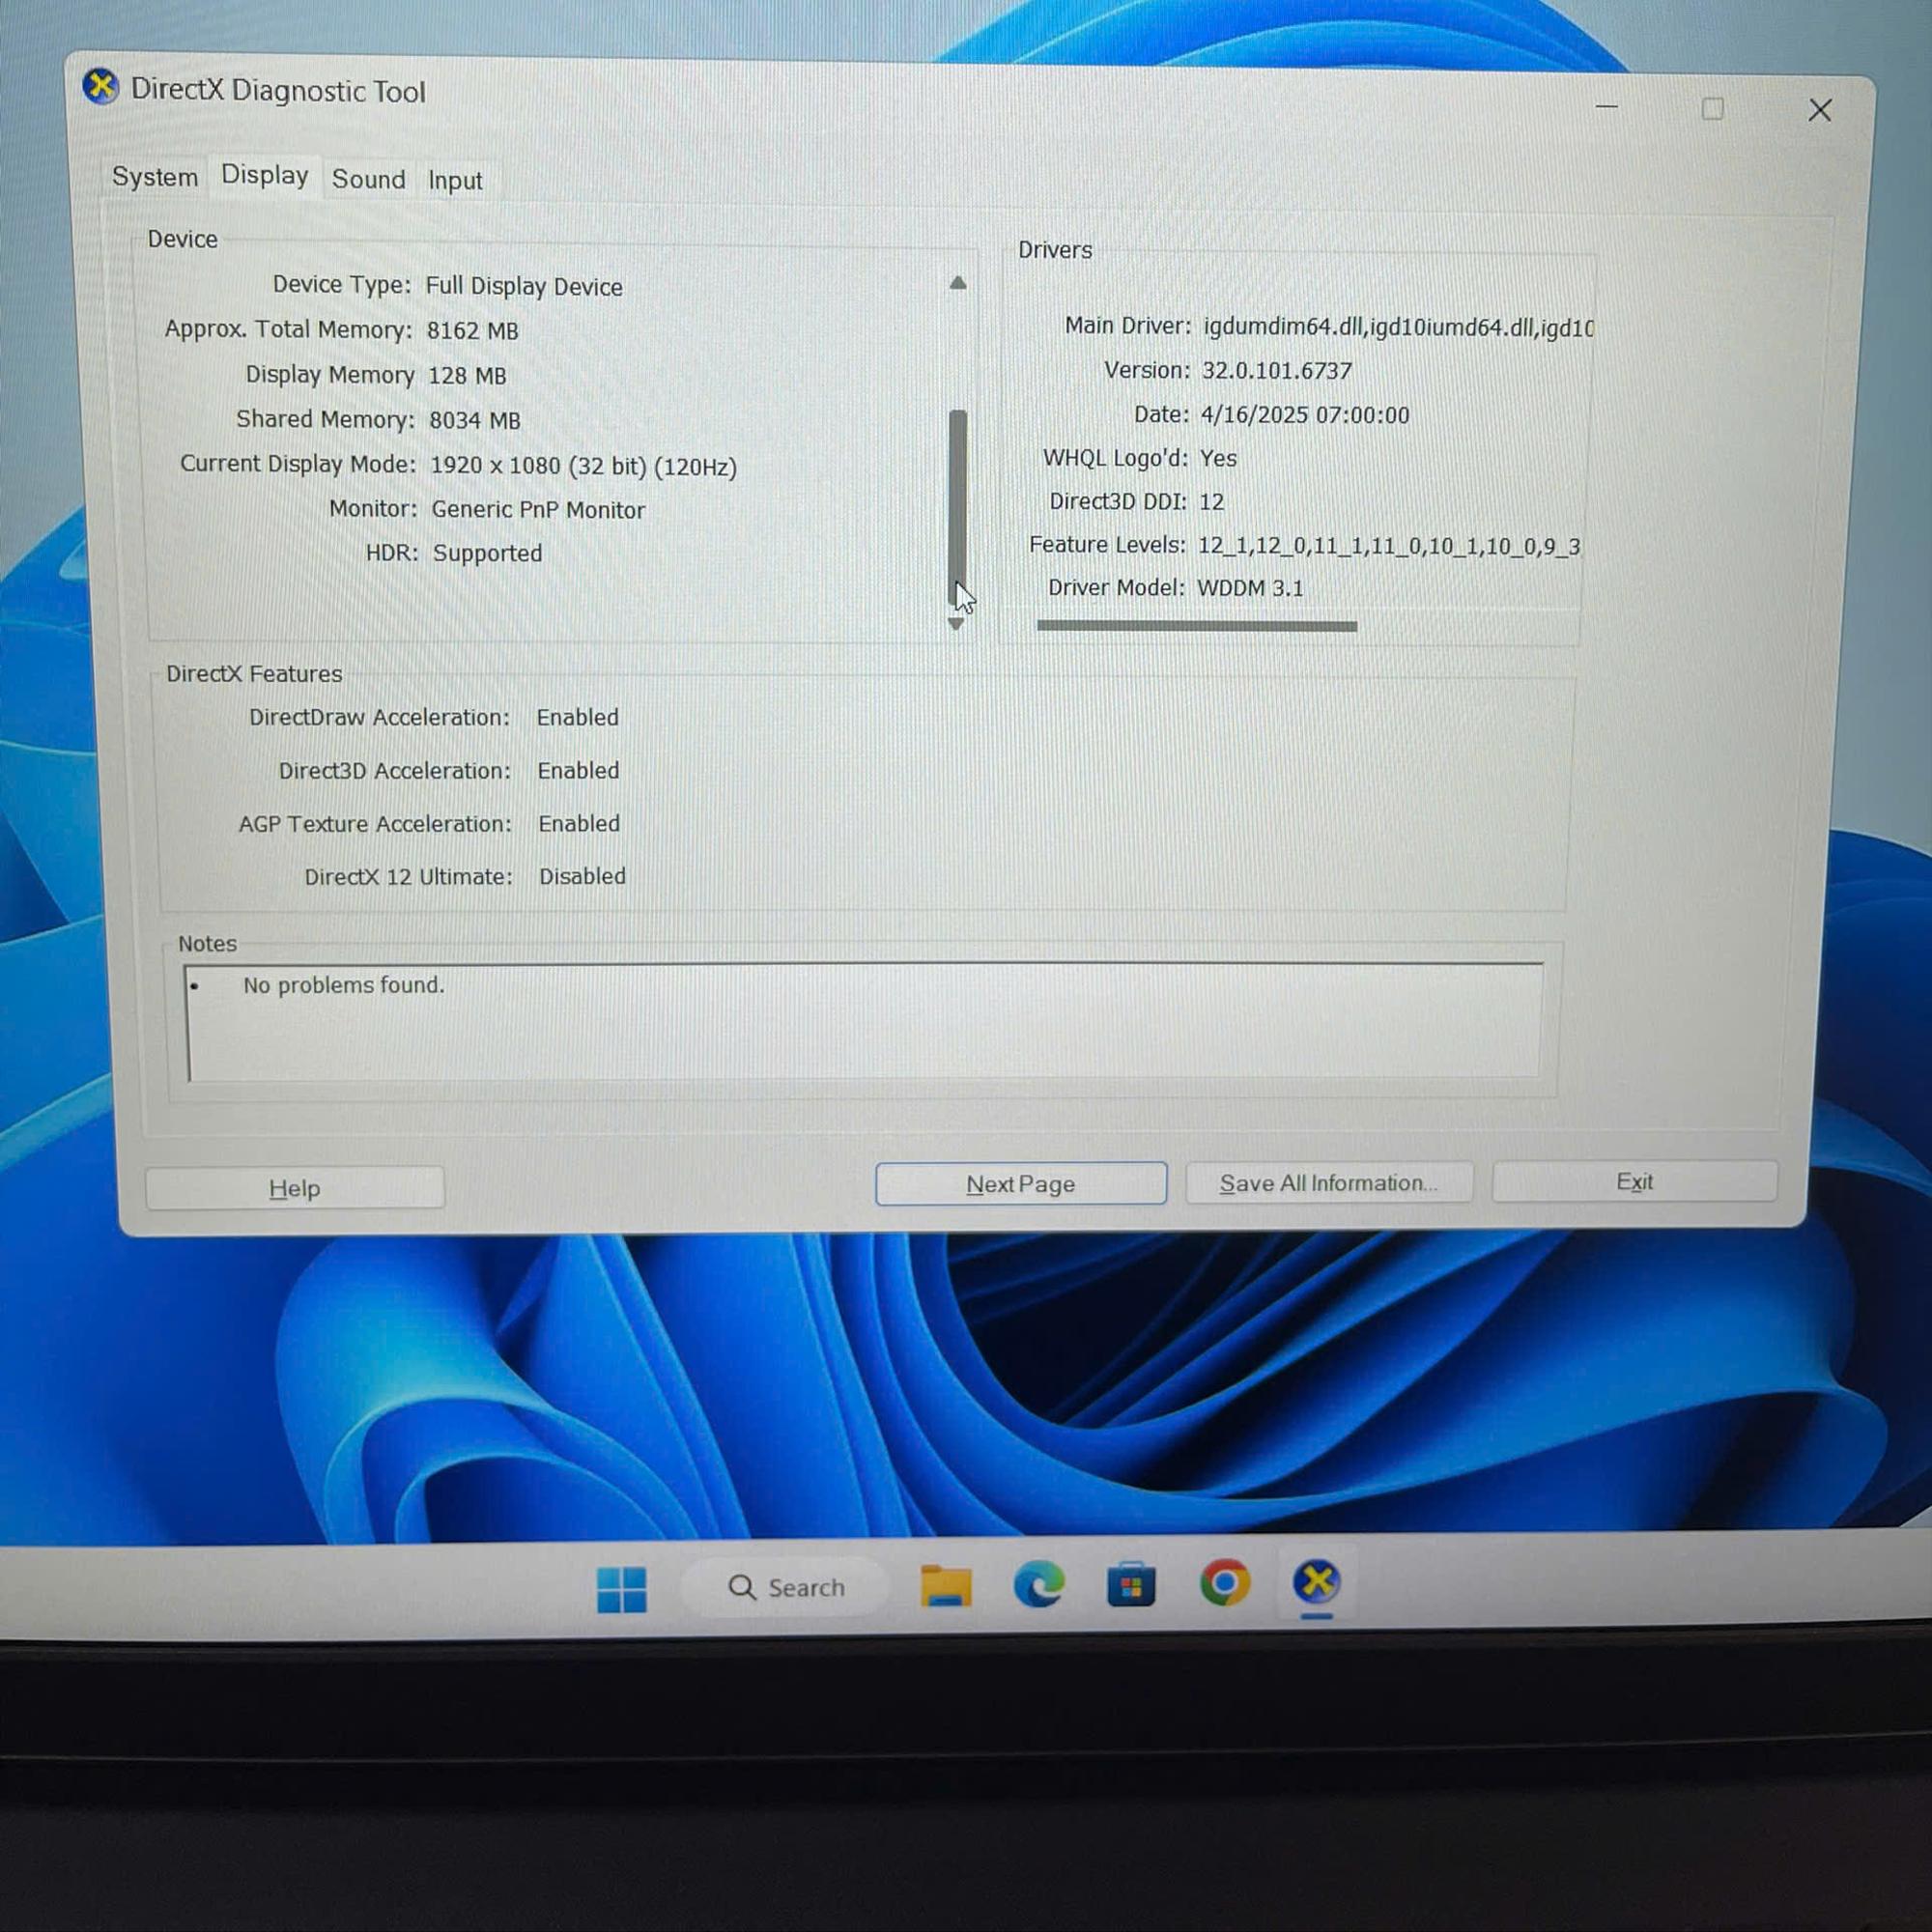Screen dimensions: 1932x1932
Task: Click the taskbar search magnifier icon
Action: (741, 1587)
